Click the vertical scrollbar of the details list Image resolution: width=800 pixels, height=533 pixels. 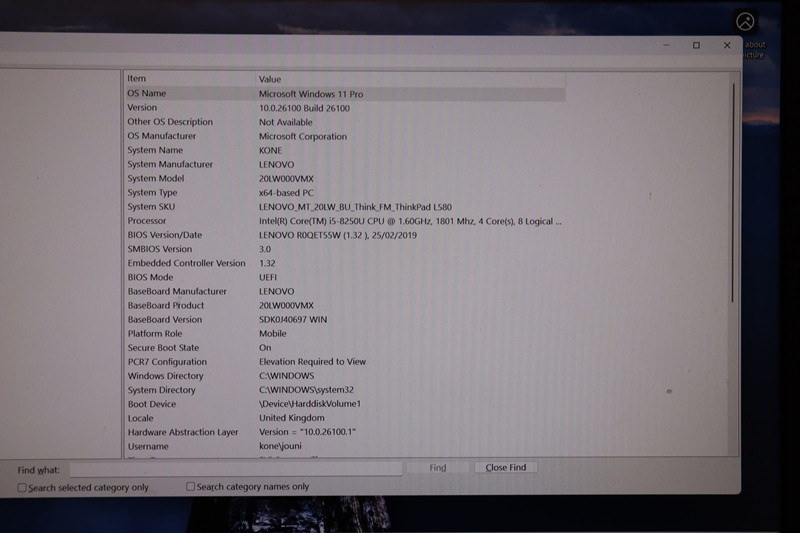(733, 194)
